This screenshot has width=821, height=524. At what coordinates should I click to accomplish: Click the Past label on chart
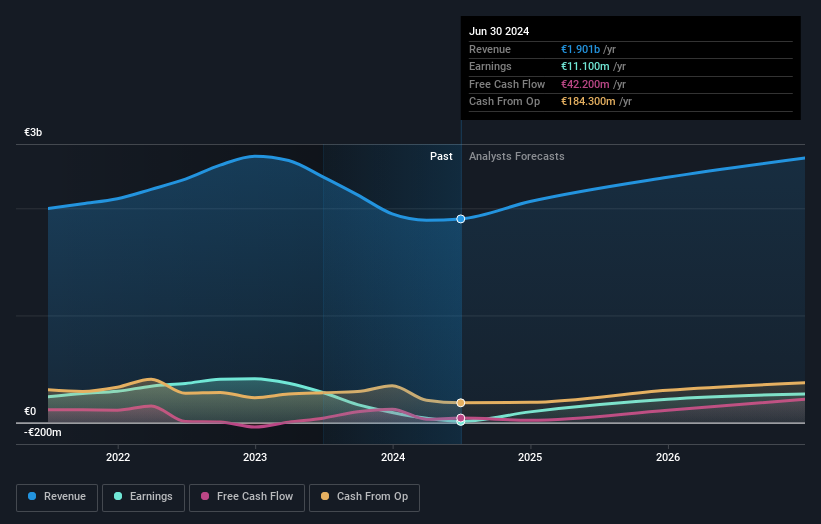pos(441,156)
